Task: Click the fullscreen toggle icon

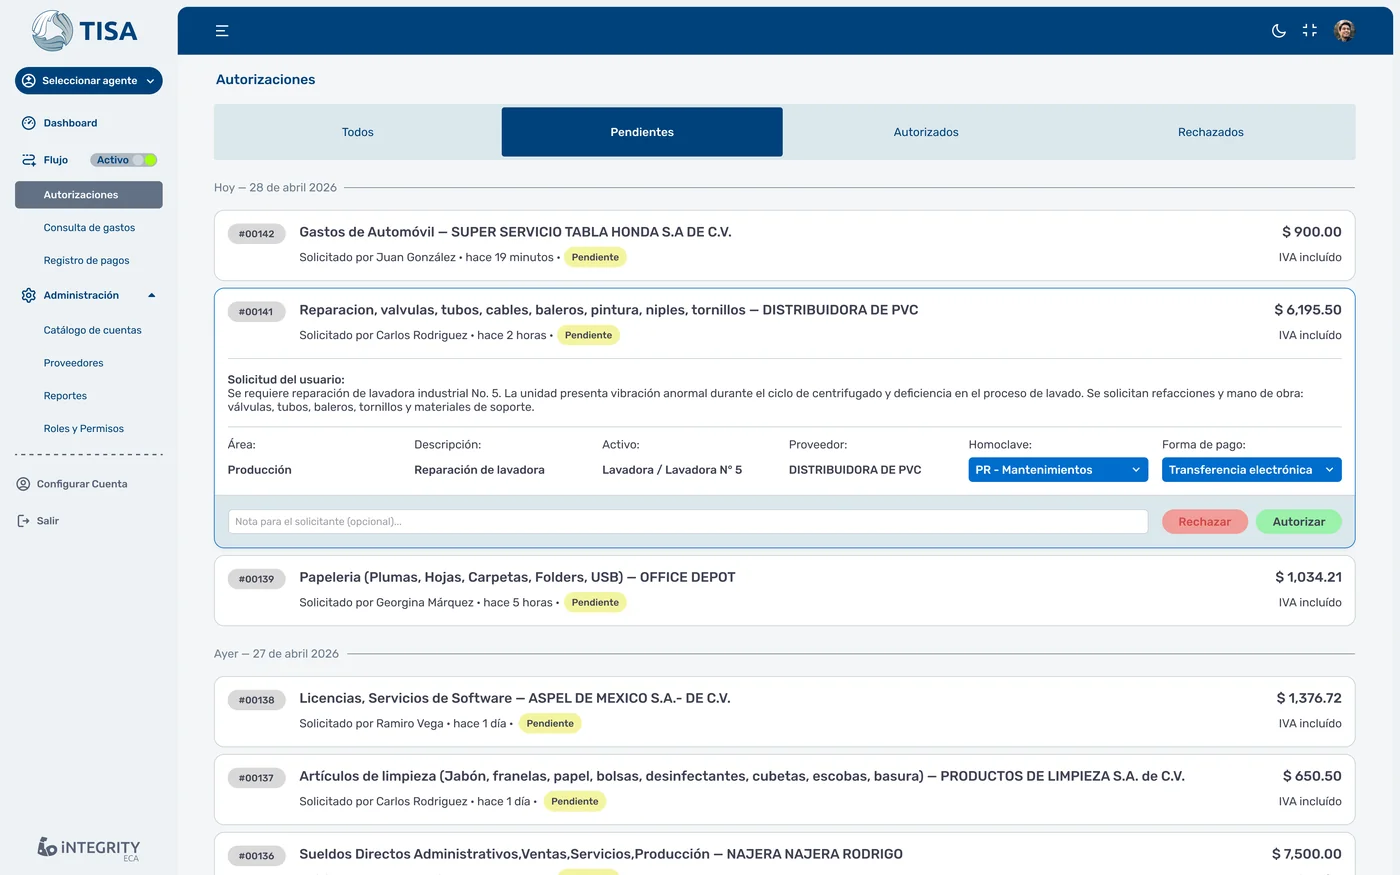Action: tap(1310, 31)
